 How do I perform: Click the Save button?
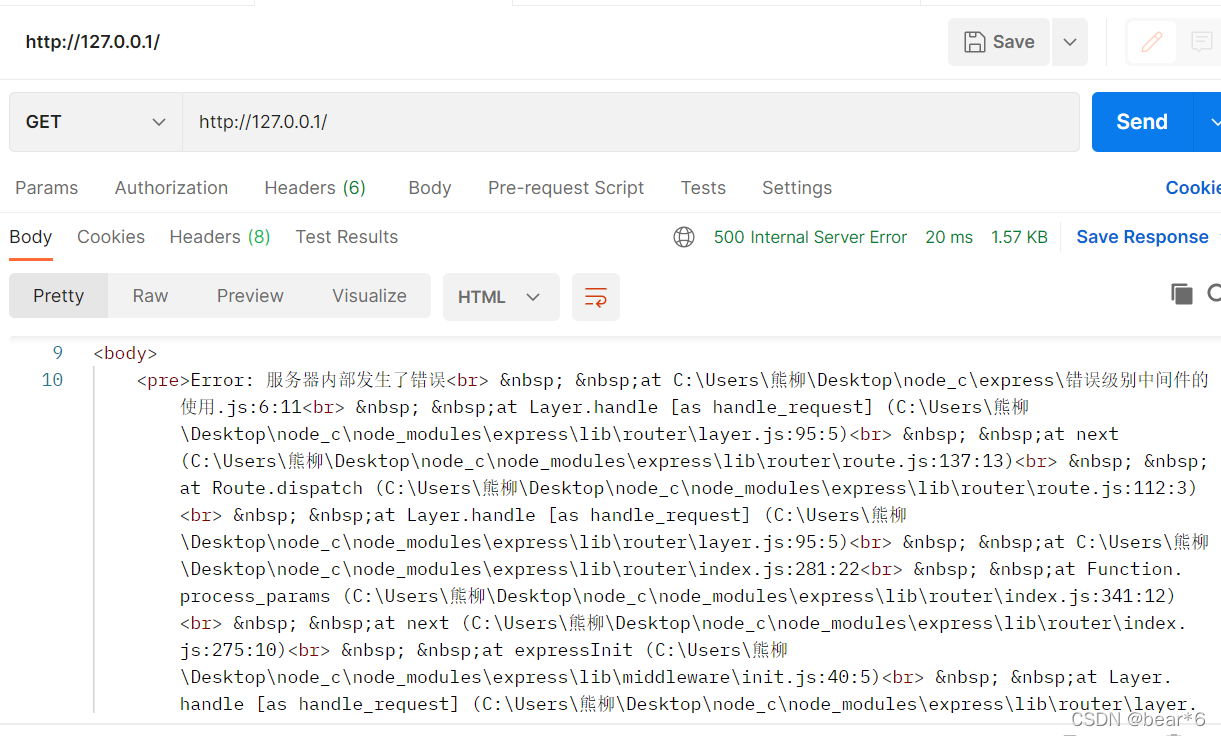pyautogui.click(x=998, y=42)
